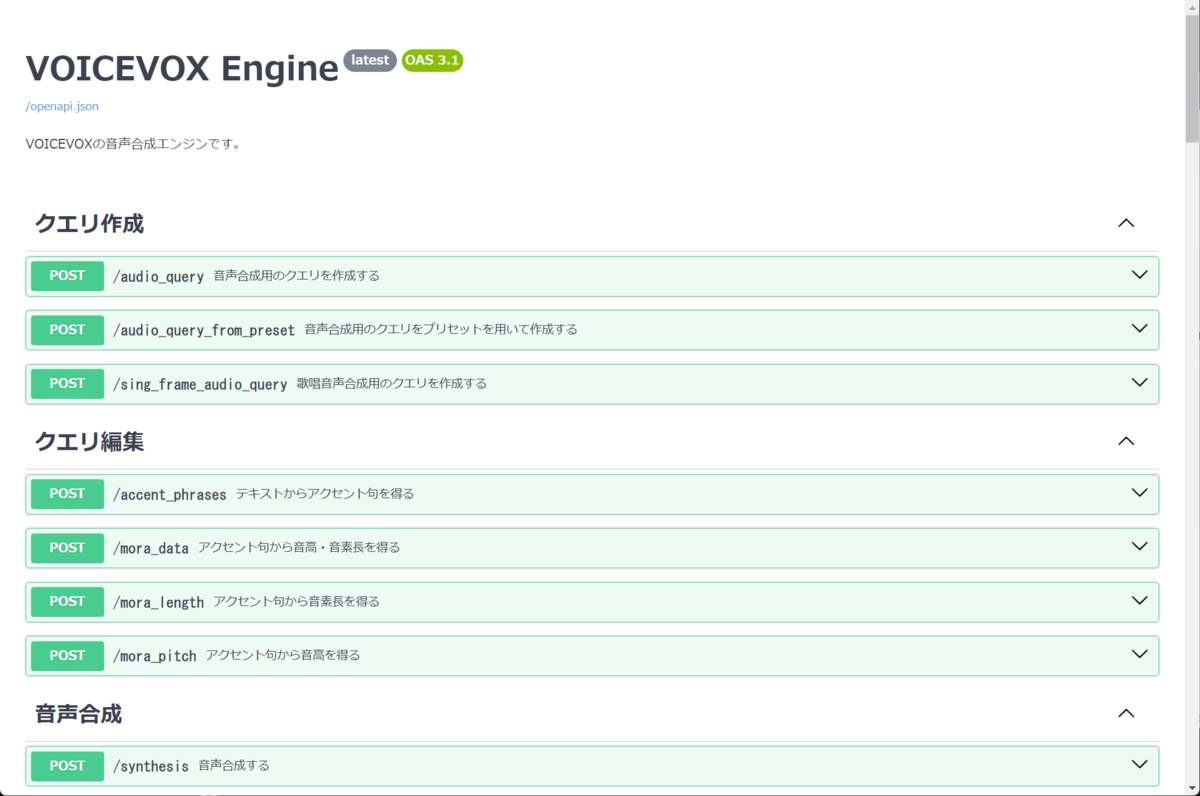Collapse the クエリ作成 section

[x=1127, y=222]
